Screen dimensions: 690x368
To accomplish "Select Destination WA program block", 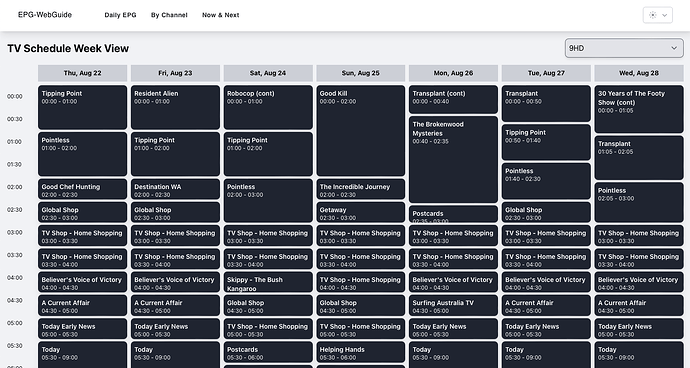I will click(175, 189).
